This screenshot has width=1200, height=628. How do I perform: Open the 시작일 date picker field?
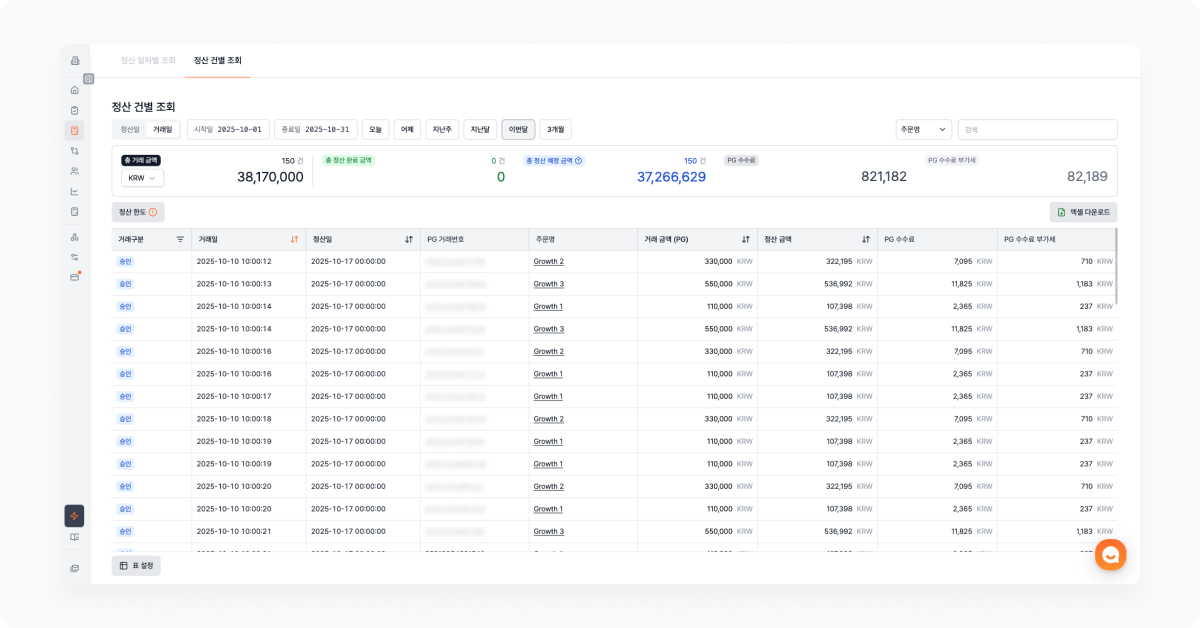coord(229,129)
